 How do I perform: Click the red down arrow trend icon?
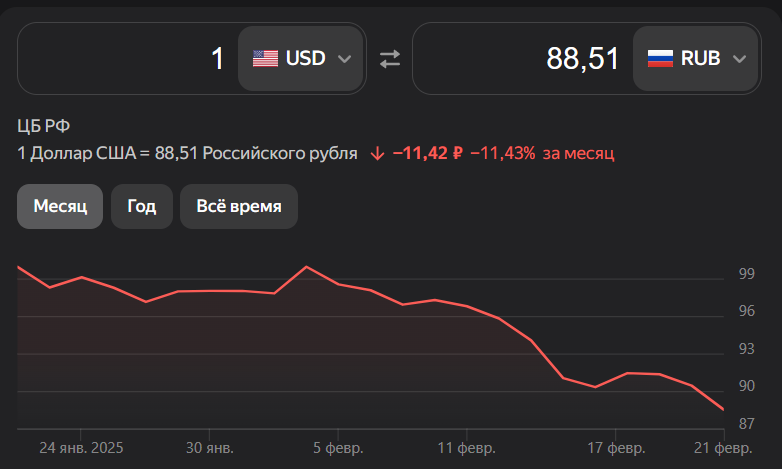(377, 154)
